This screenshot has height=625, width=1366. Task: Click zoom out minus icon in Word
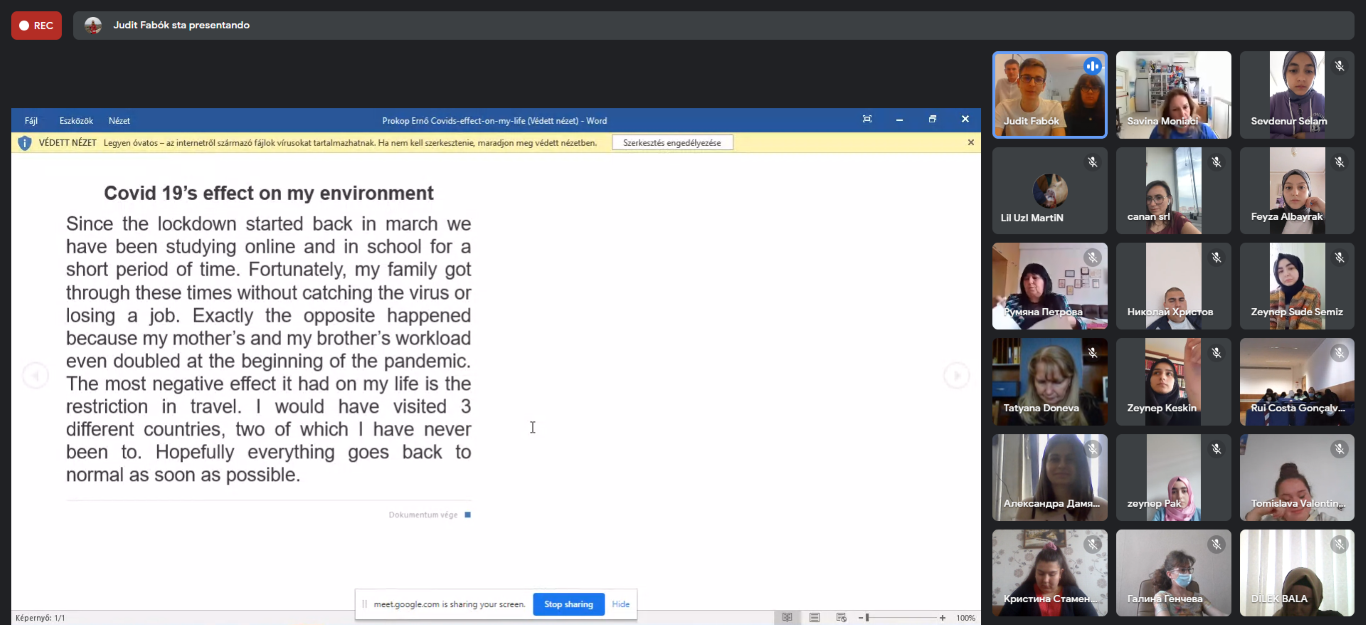(858, 618)
